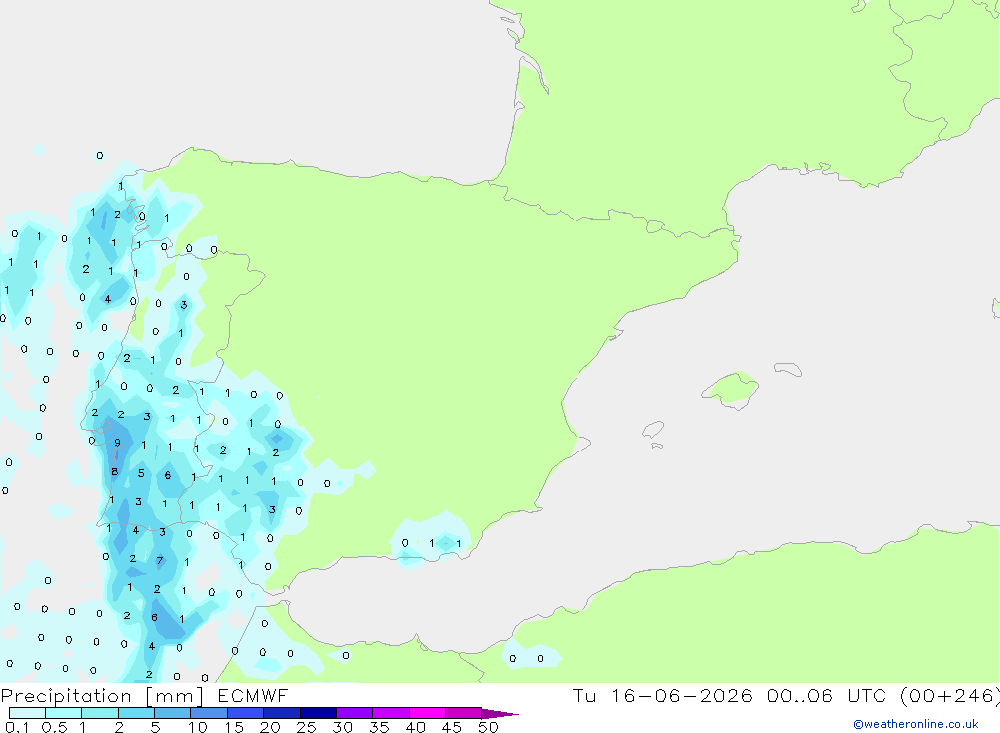Click the '(00+246)' forecast offset text
The height and width of the screenshot is (733, 1000).
(x=950, y=696)
